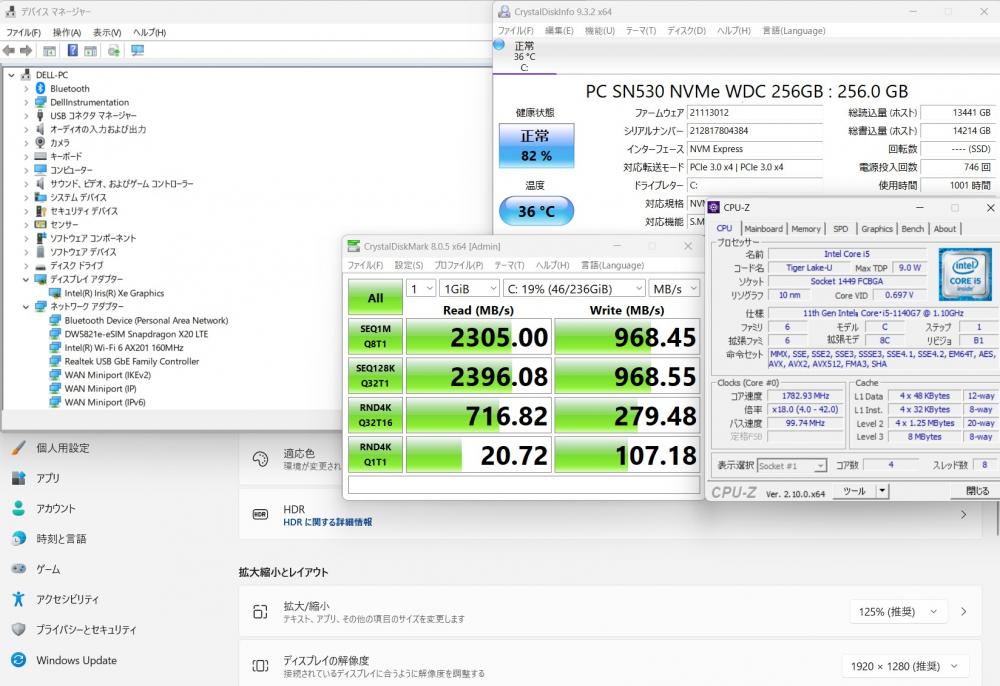The height and width of the screenshot is (686, 1000).
Task: Open Gaming via the controller icon
Action: click(x=18, y=569)
